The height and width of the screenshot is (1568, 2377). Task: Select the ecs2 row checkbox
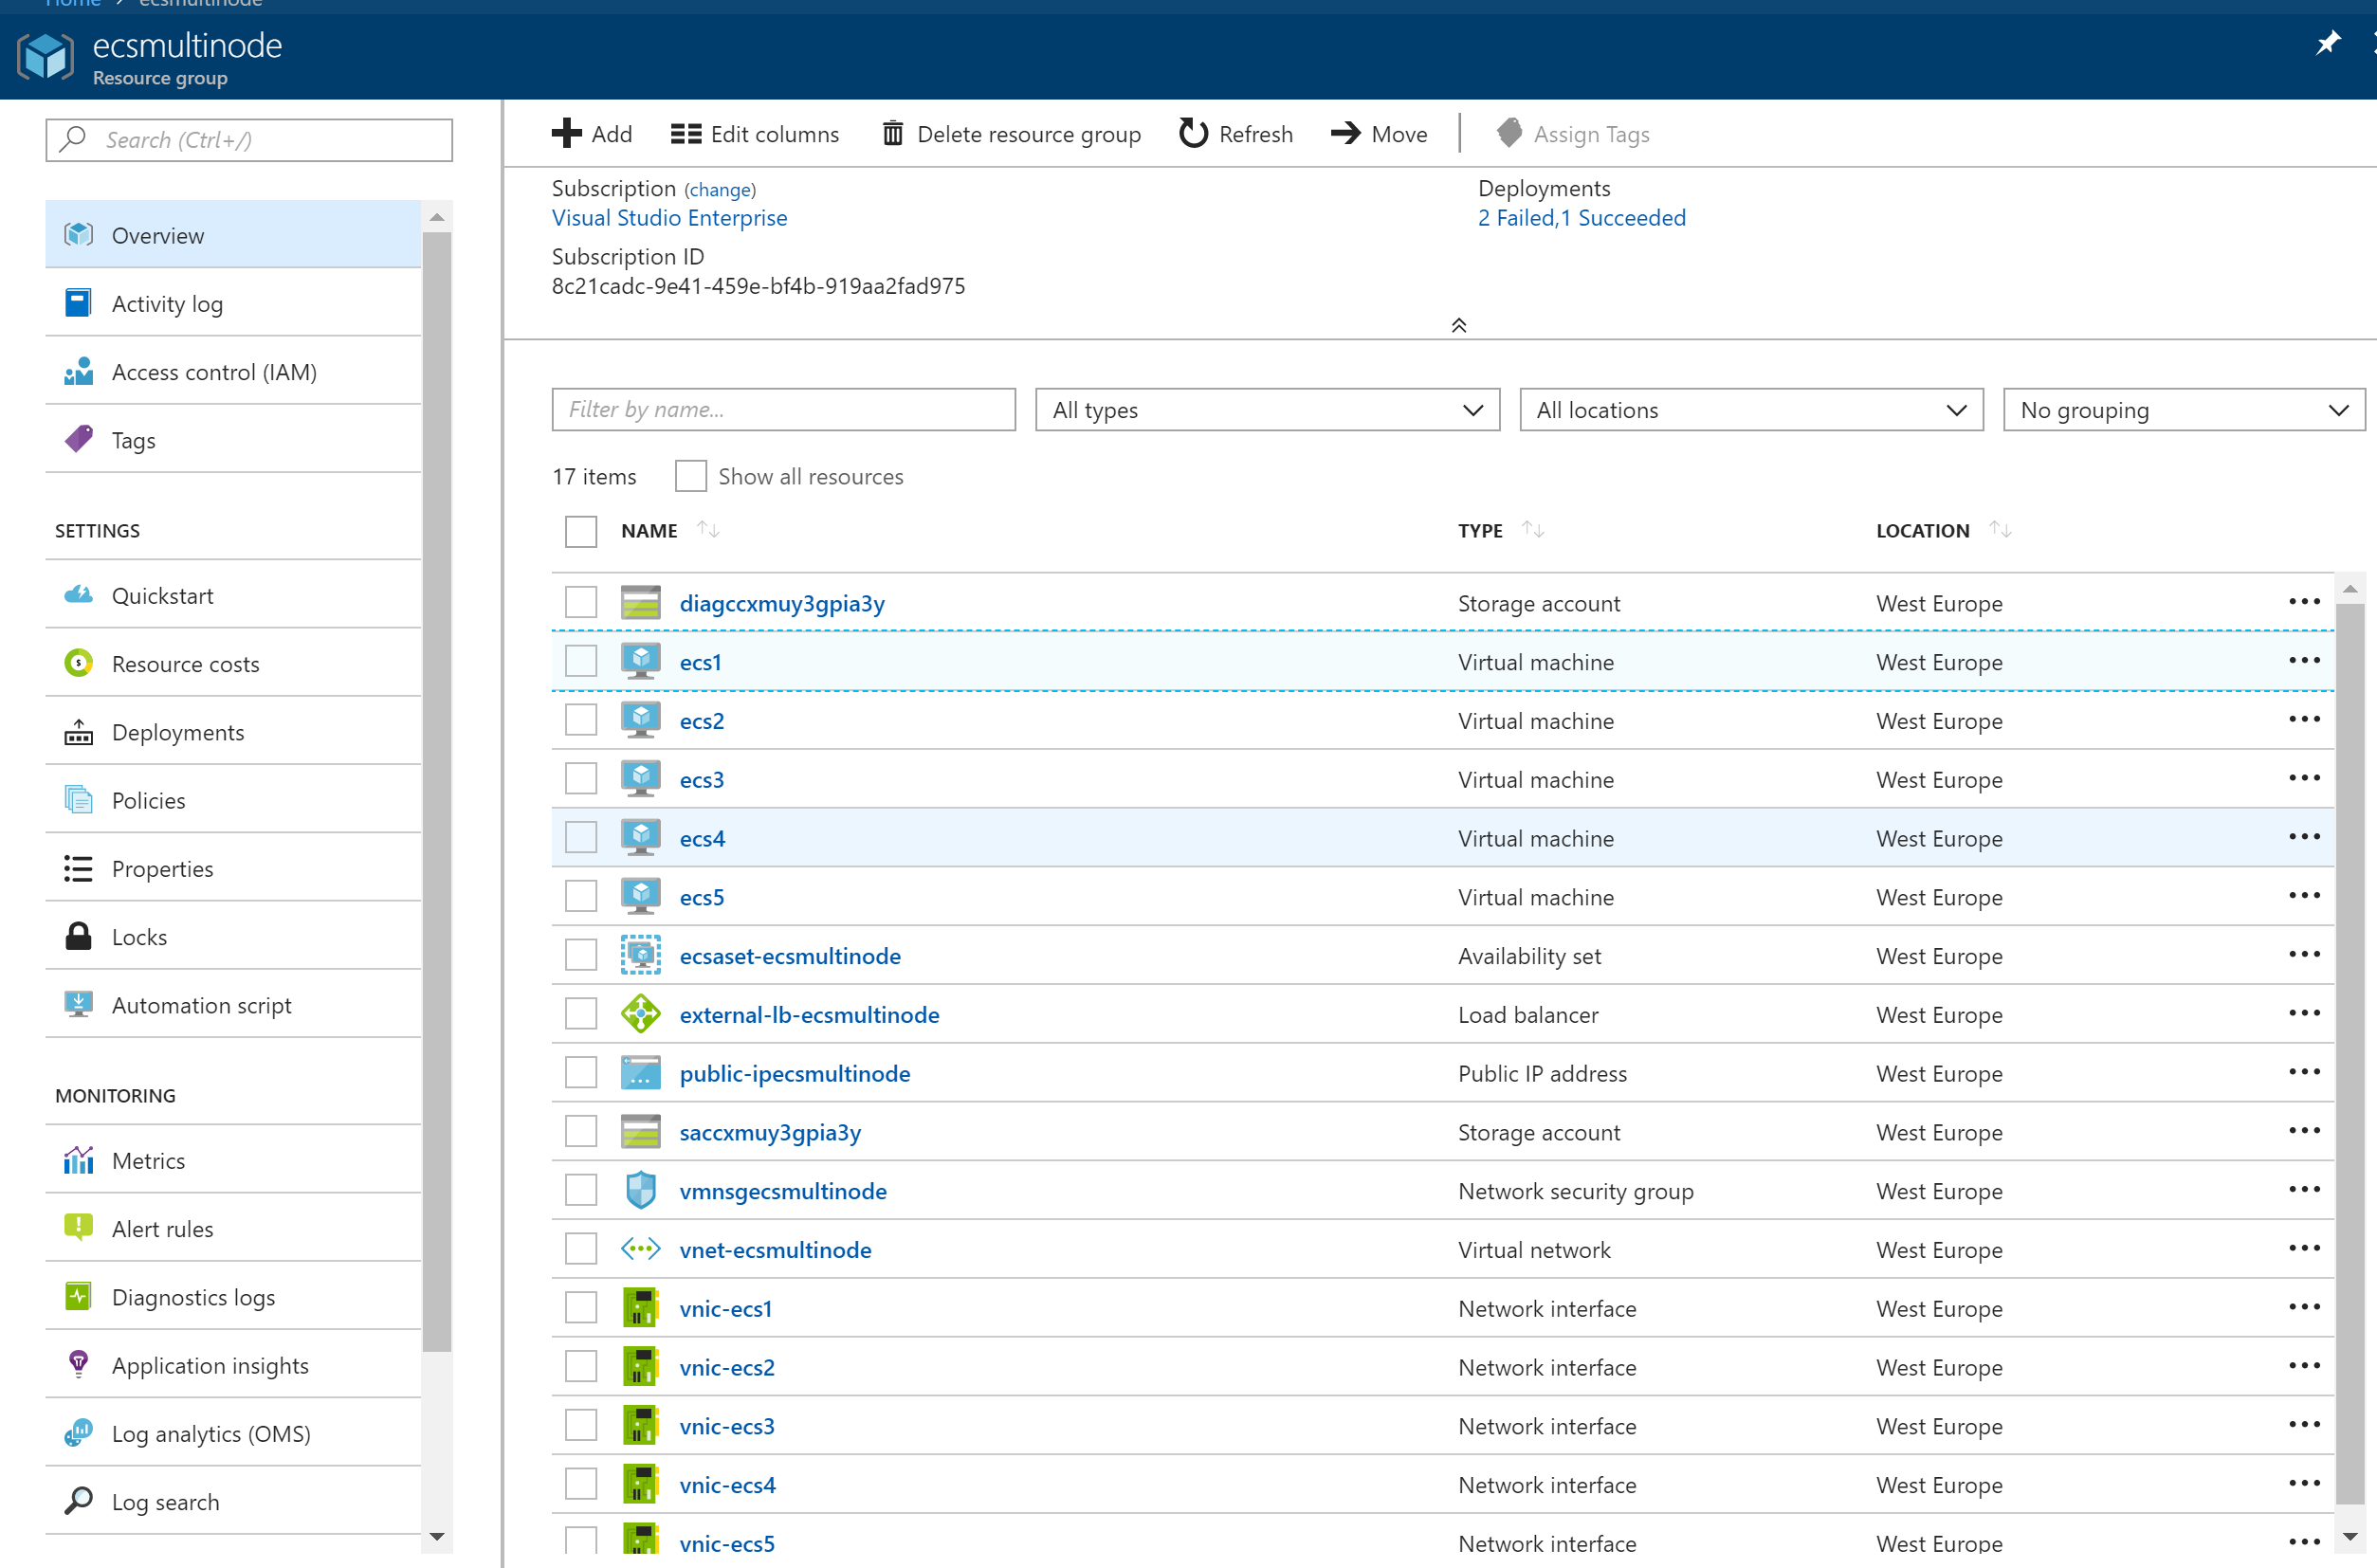pyautogui.click(x=581, y=720)
